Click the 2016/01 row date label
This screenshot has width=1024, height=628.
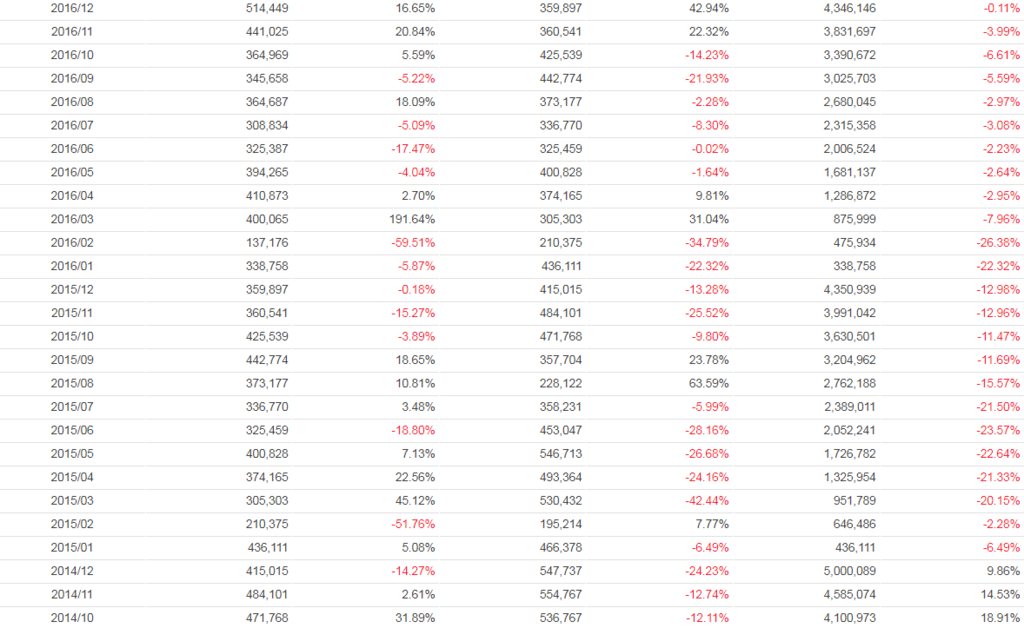click(72, 265)
